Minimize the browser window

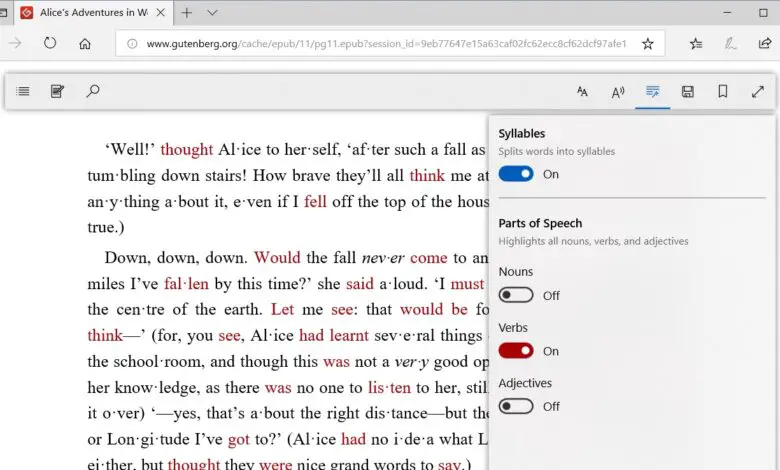(x=727, y=13)
